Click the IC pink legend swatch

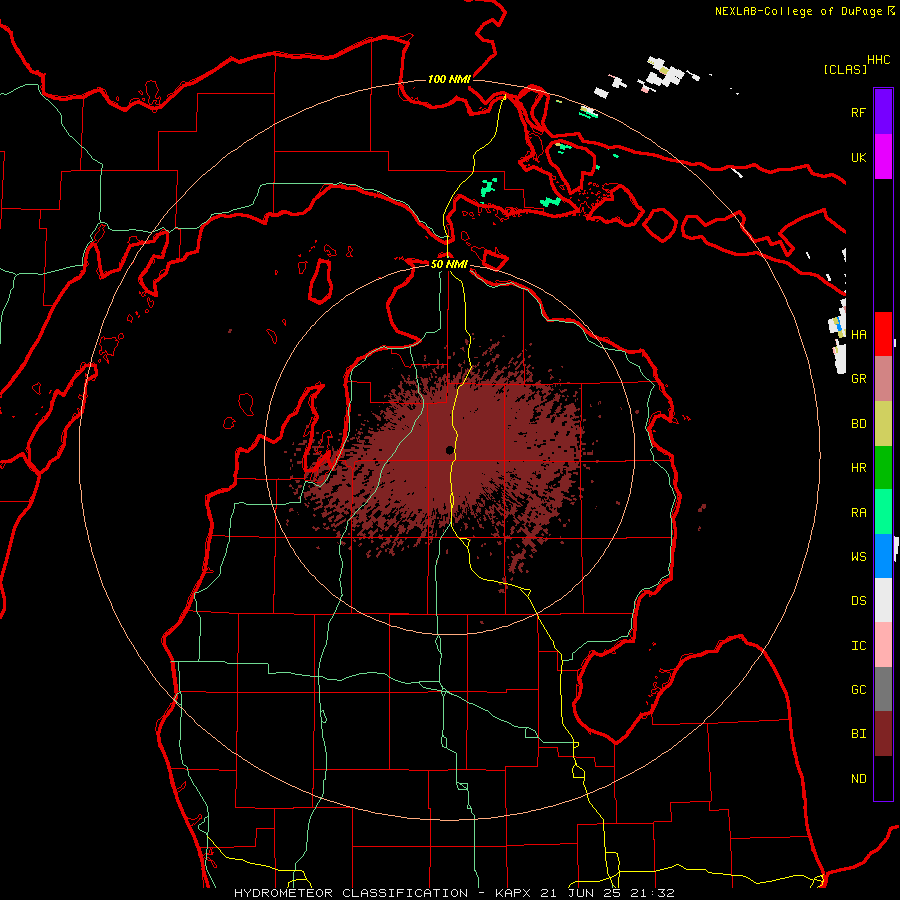tap(883, 645)
